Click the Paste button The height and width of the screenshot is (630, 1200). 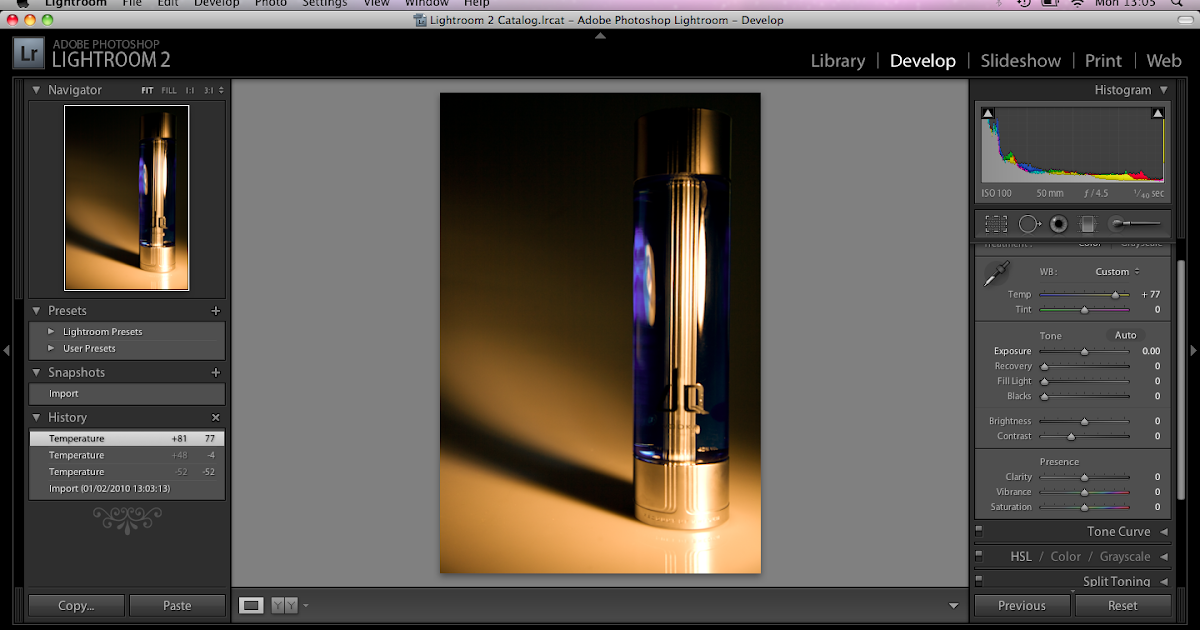click(x=177, y=606)
